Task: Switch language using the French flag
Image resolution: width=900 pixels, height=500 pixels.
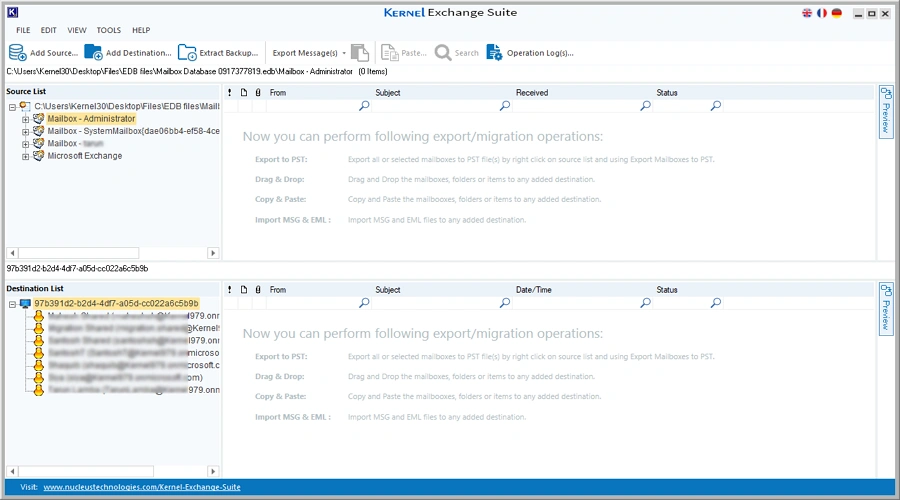Action: point(822,13)
